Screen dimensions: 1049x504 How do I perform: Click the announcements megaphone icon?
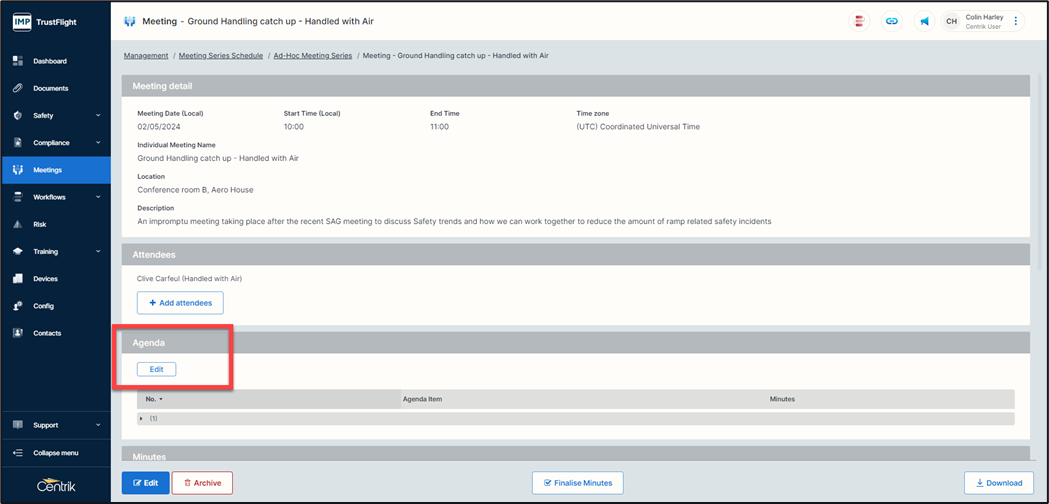[x=924, y=21]
